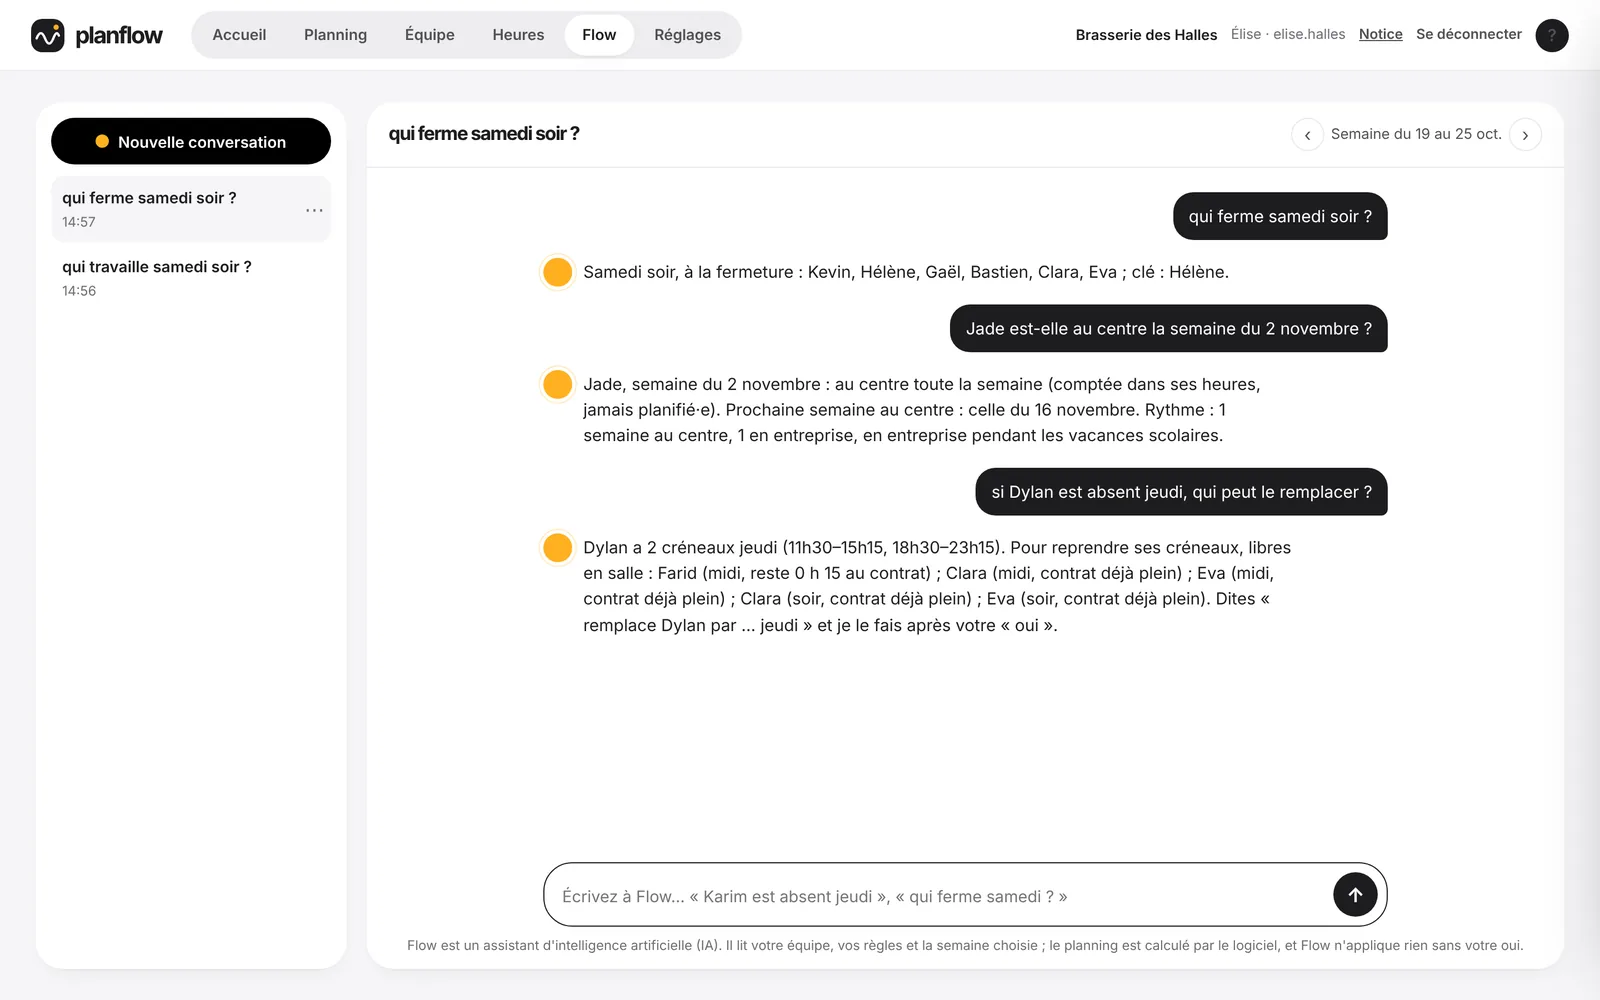Viewport: 1600px width, 1000px height.
Task: Click the 'Élise · elise.halles' user label
Action: click(x=1288, y=34)
